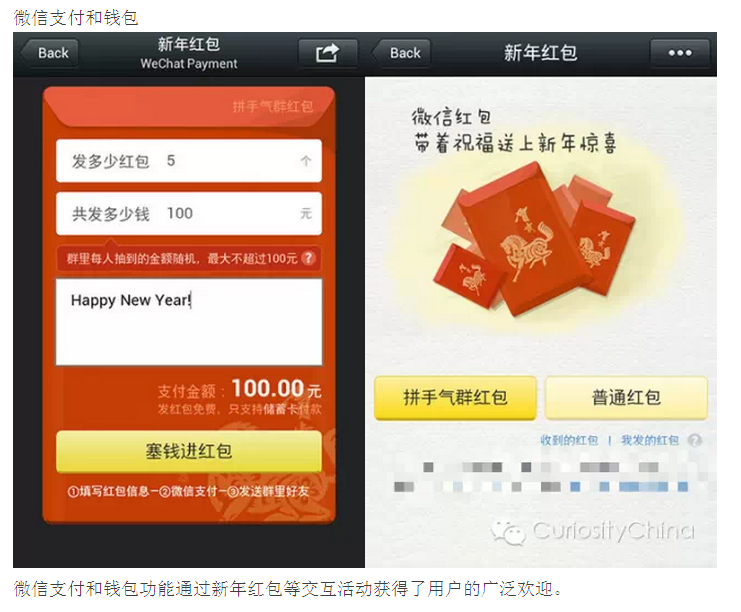741x612 pixels.
Task: Select 普通红包 button
Action: (627, 397)
